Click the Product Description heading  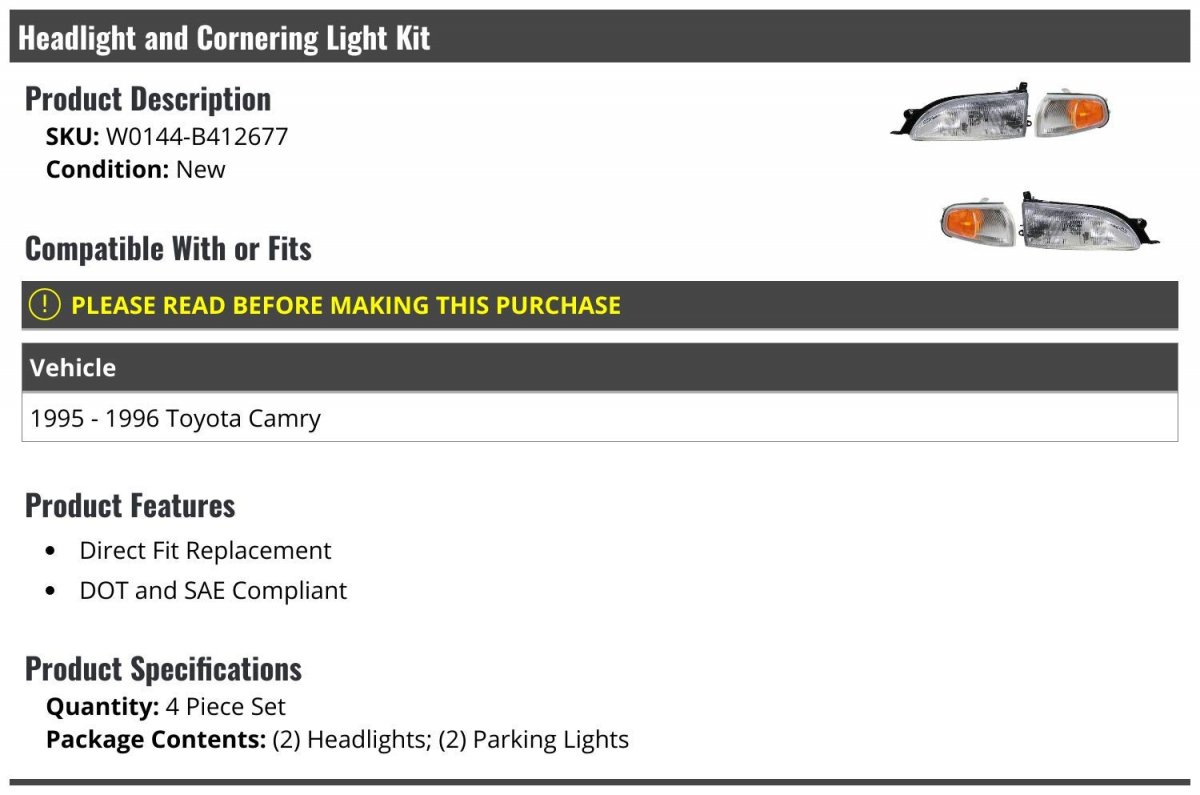148,98
